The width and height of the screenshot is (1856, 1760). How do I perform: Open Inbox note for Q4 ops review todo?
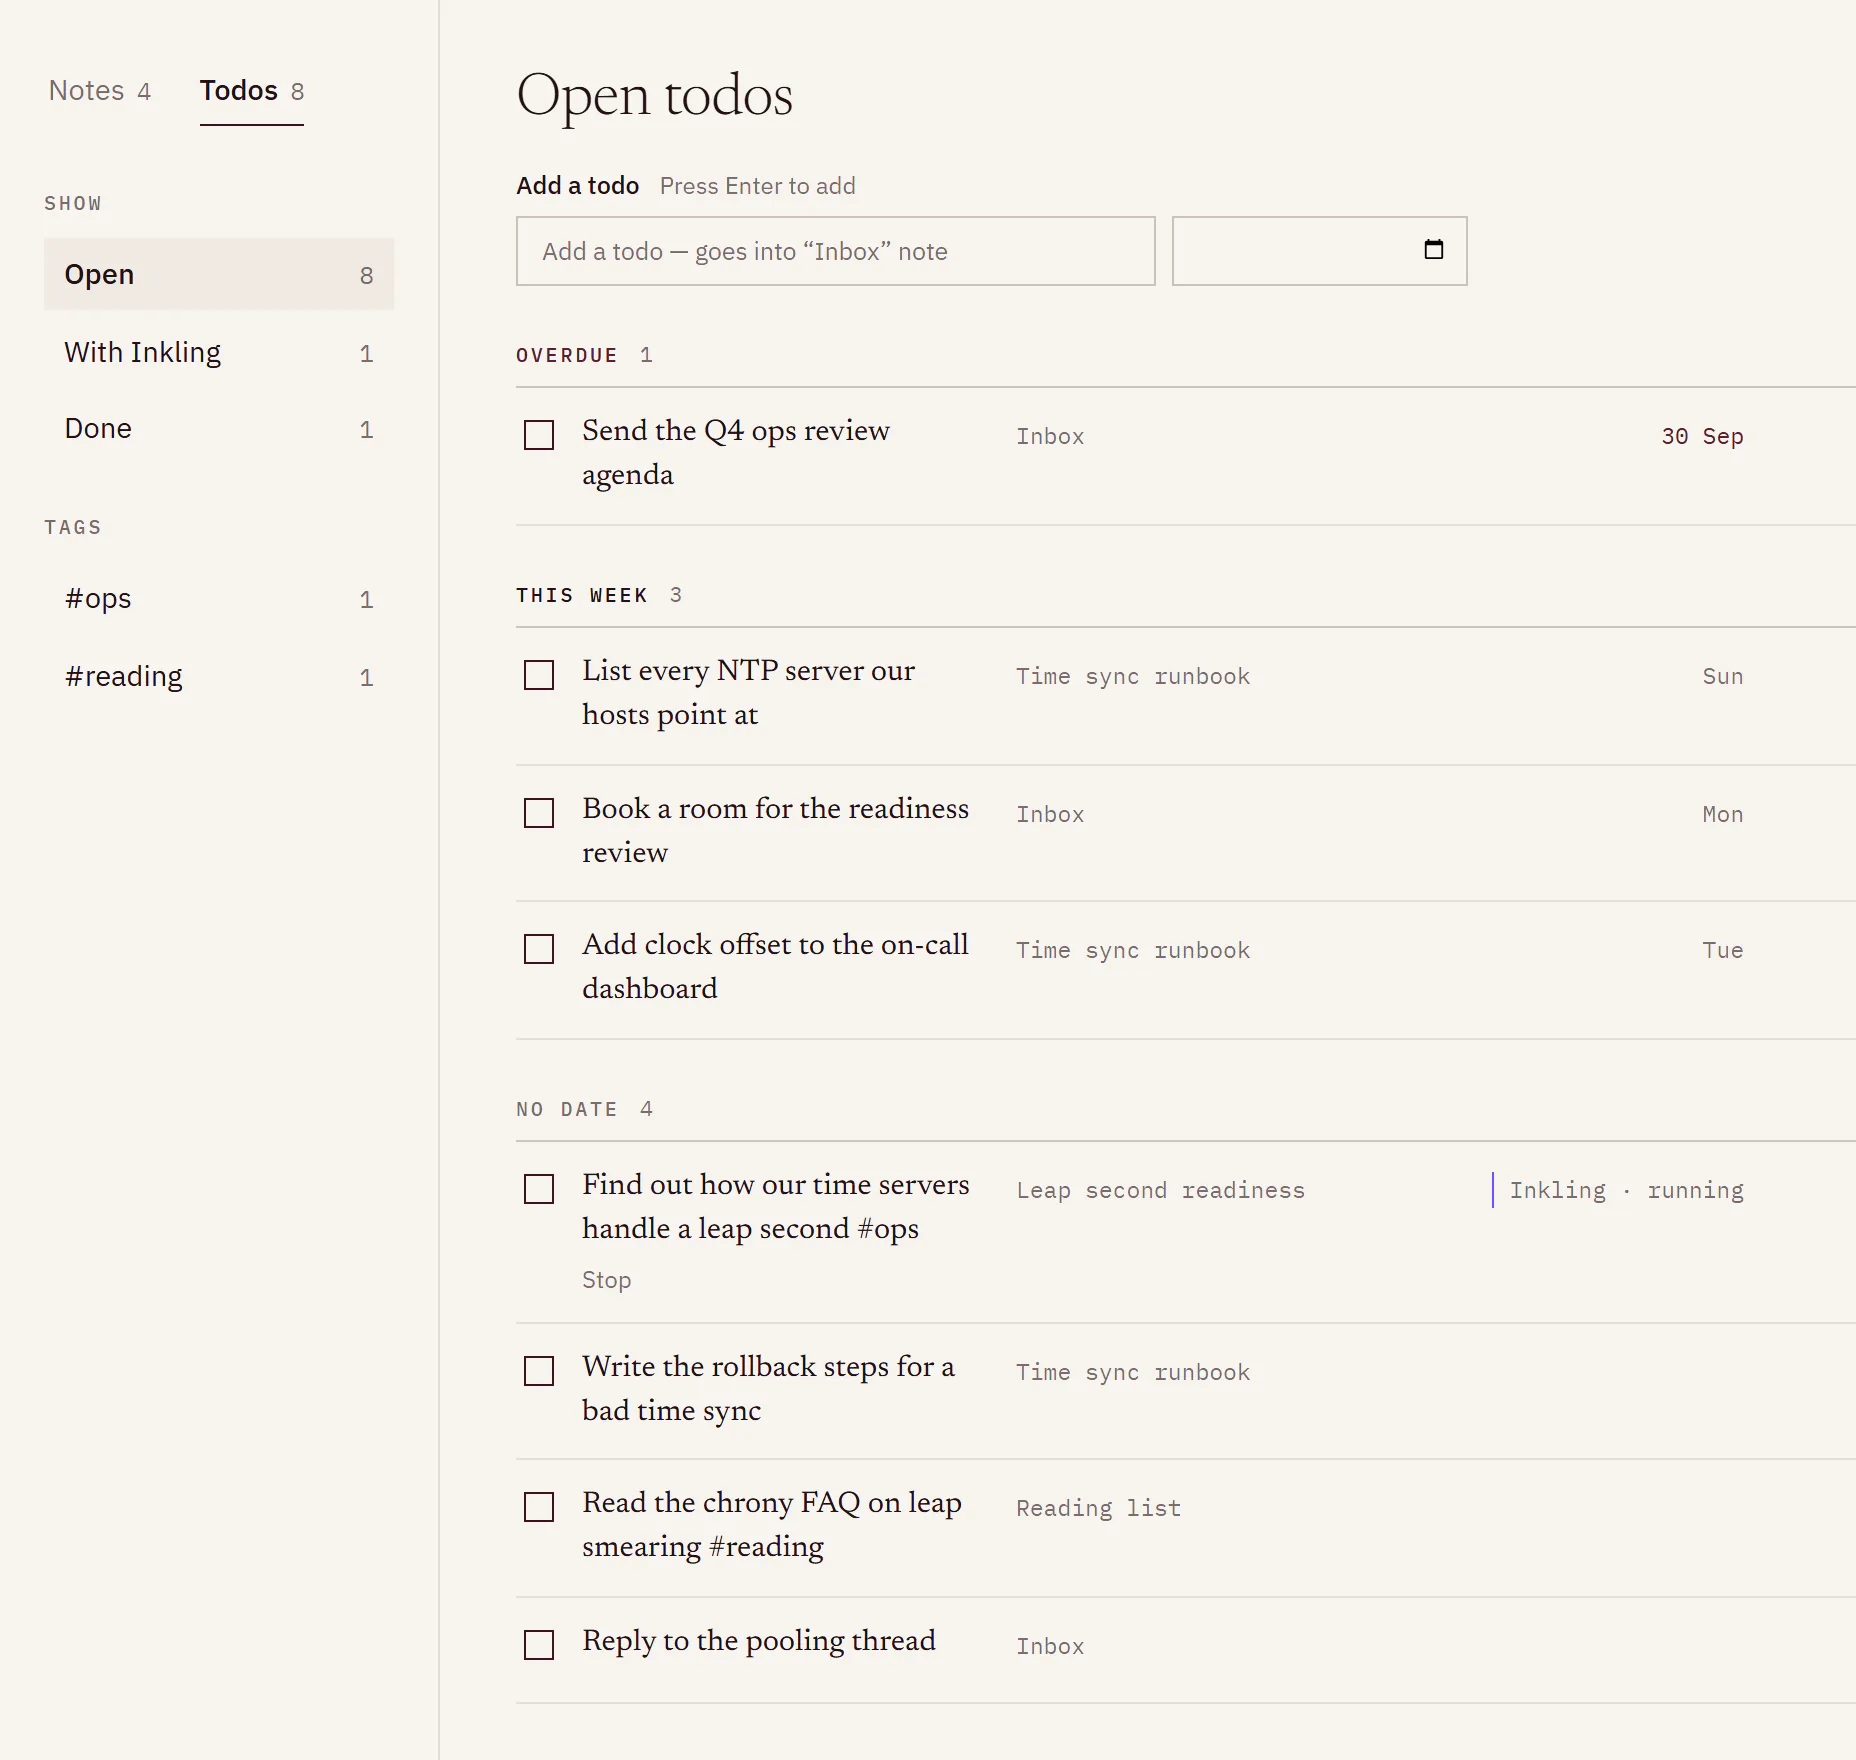pos(1050,436)
